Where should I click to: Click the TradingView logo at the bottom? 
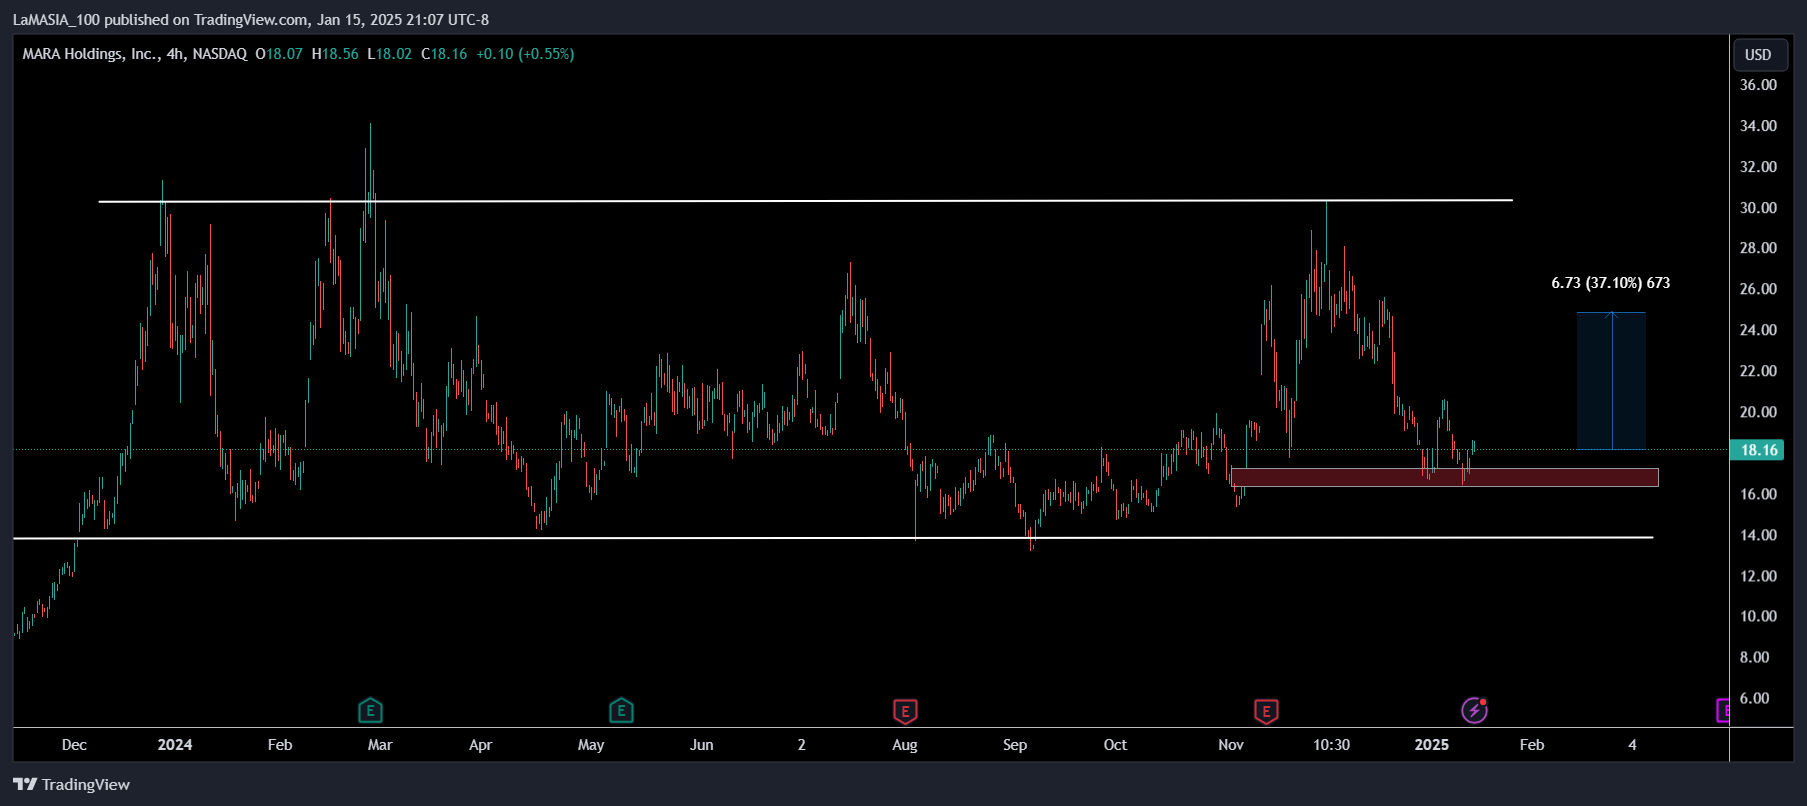pos(72,784)
